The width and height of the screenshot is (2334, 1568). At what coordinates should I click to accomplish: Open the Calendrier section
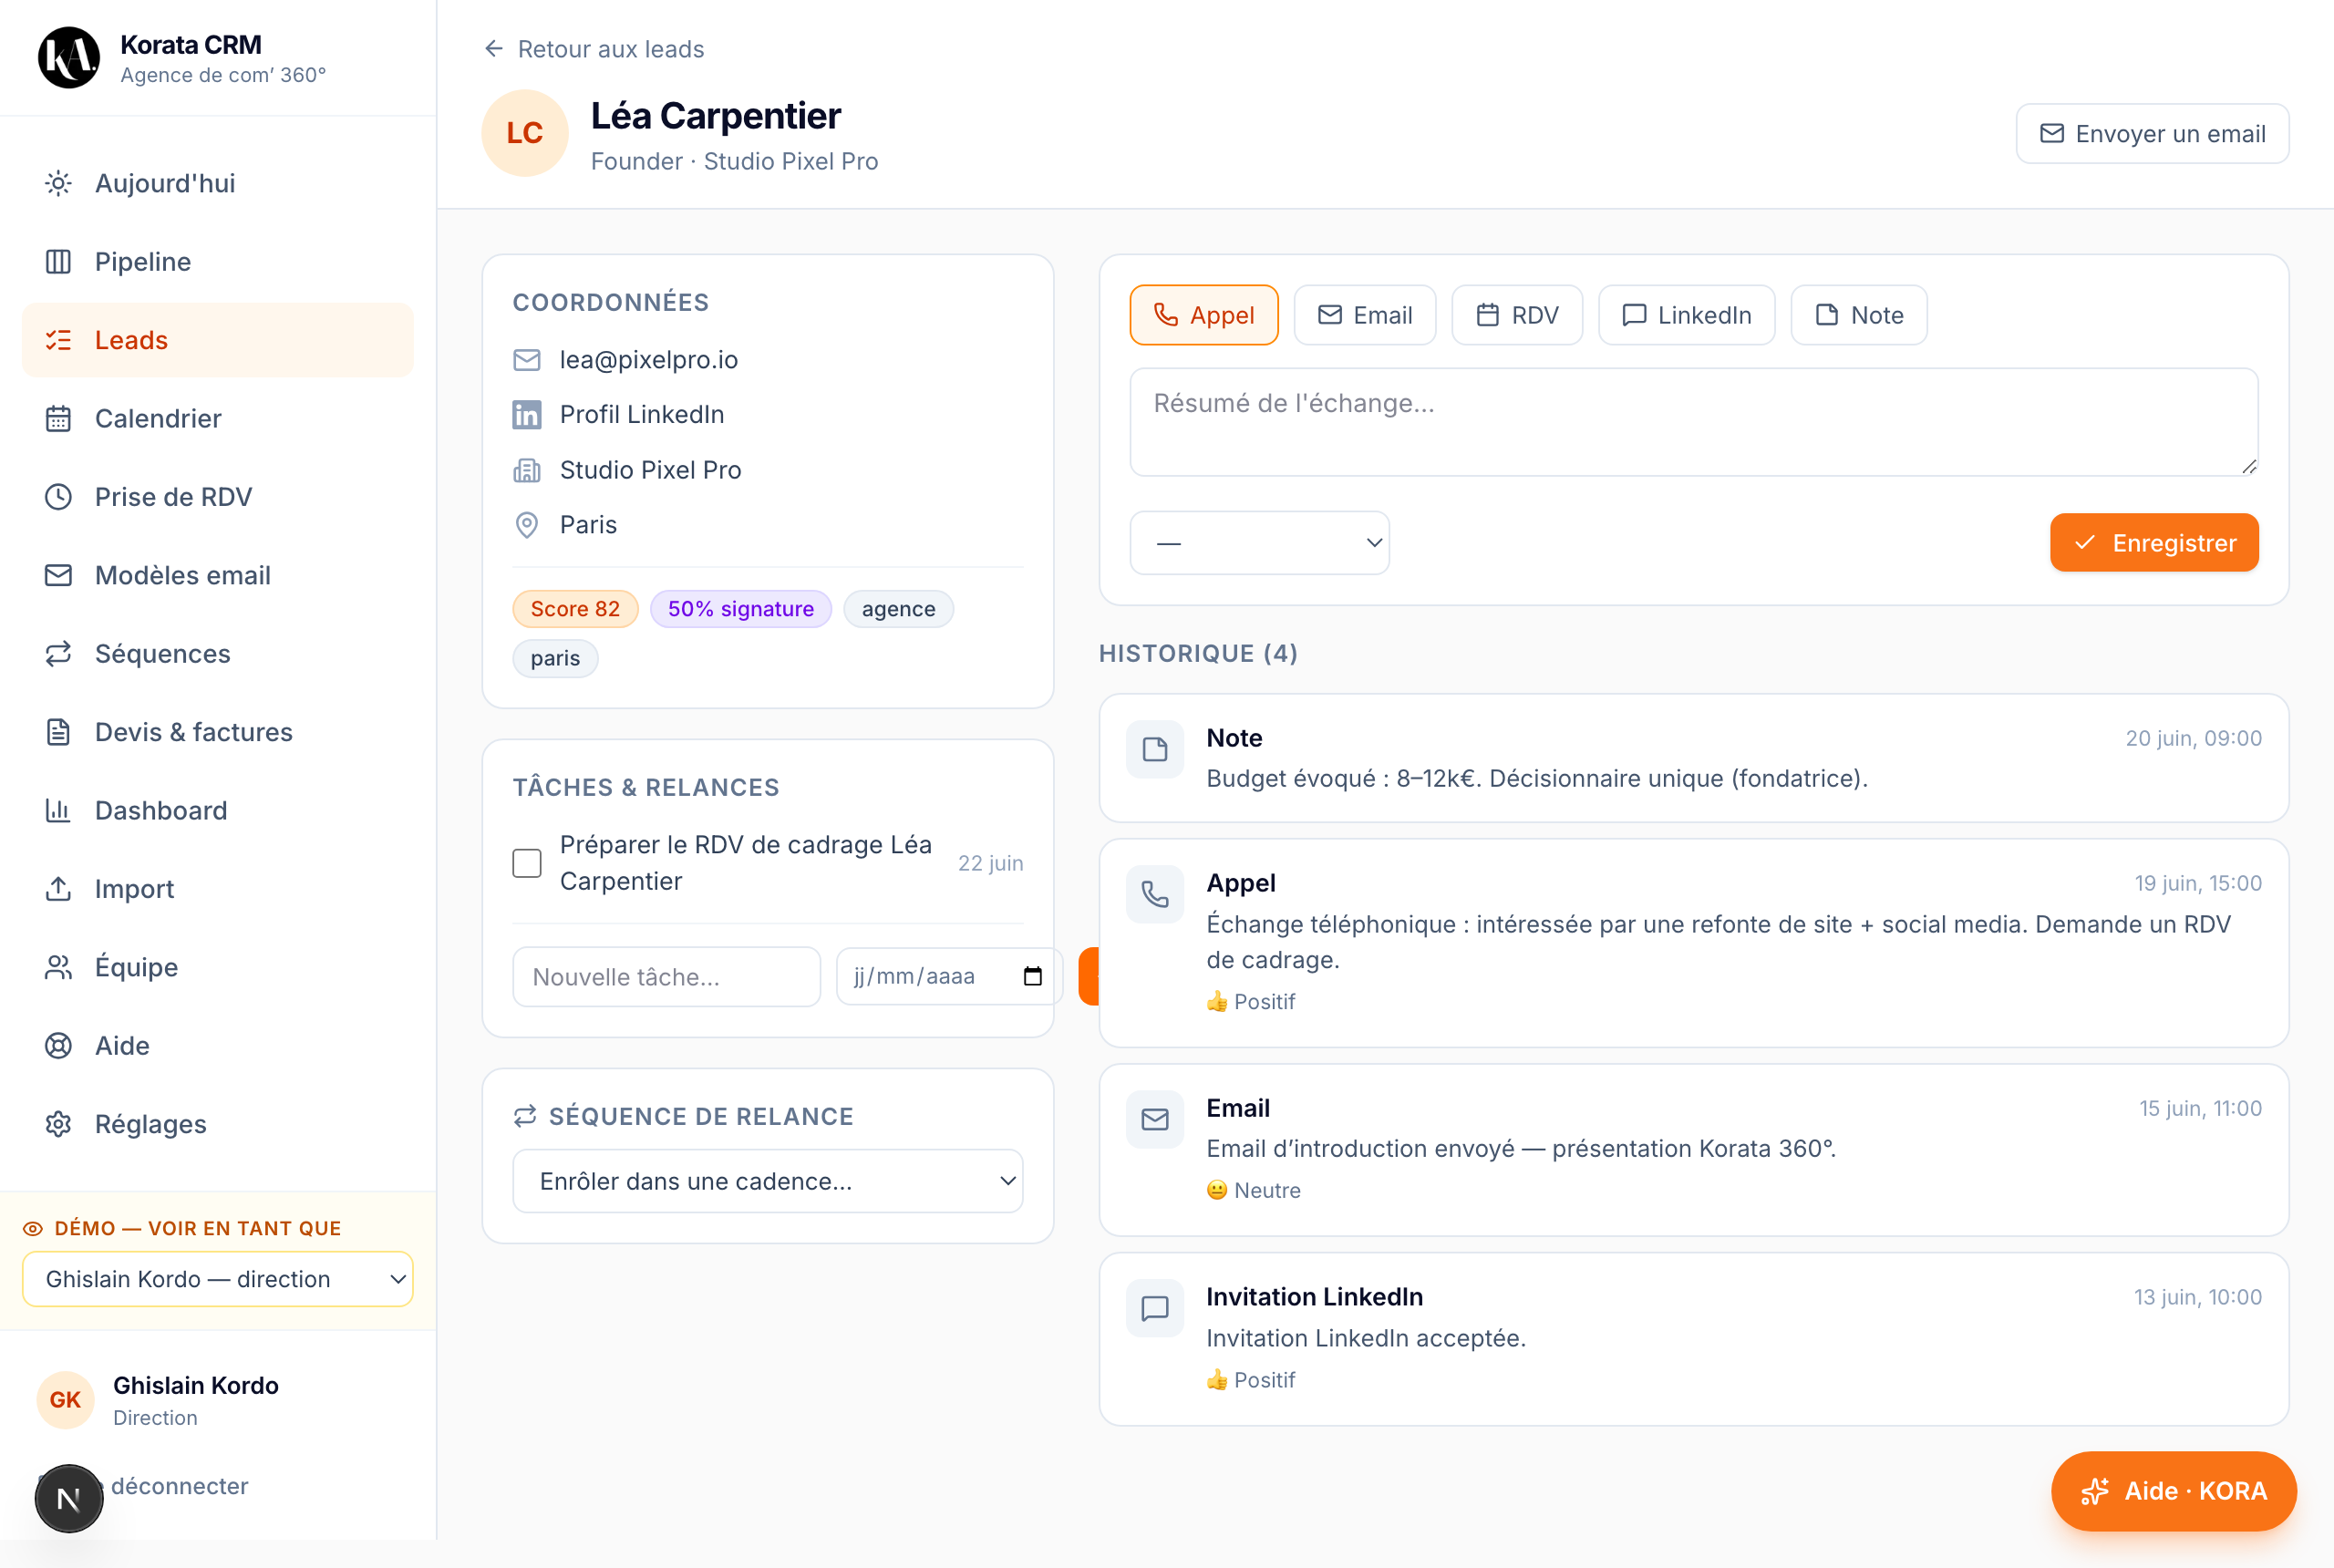point(217,418)
